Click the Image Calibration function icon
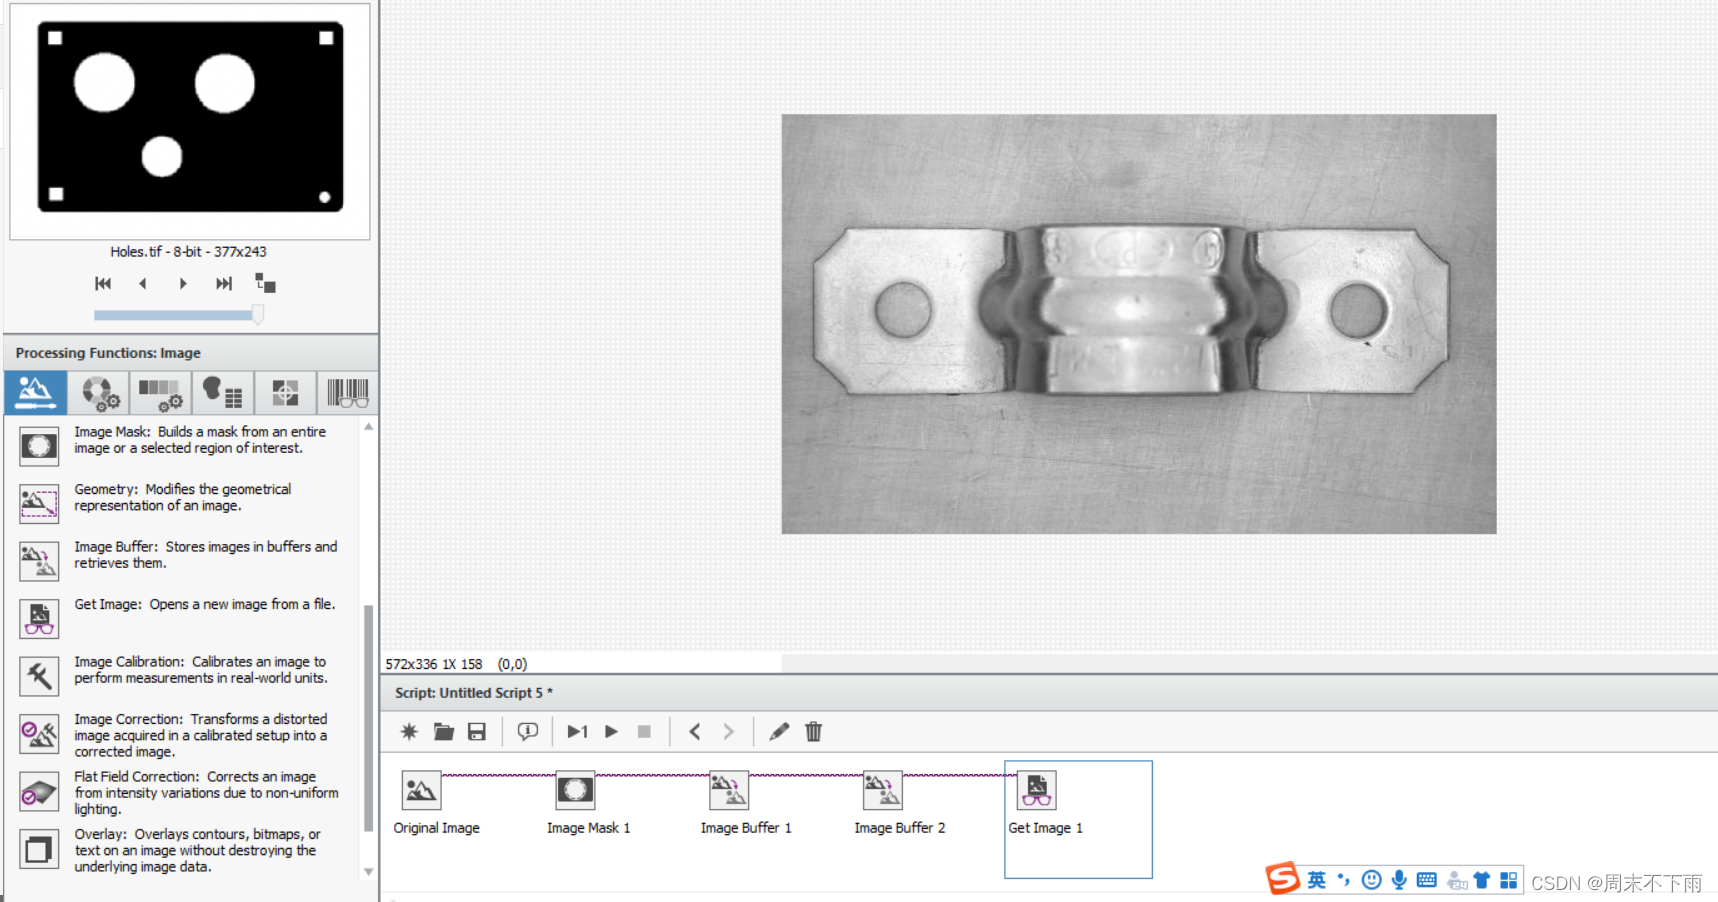 [39, 676]
